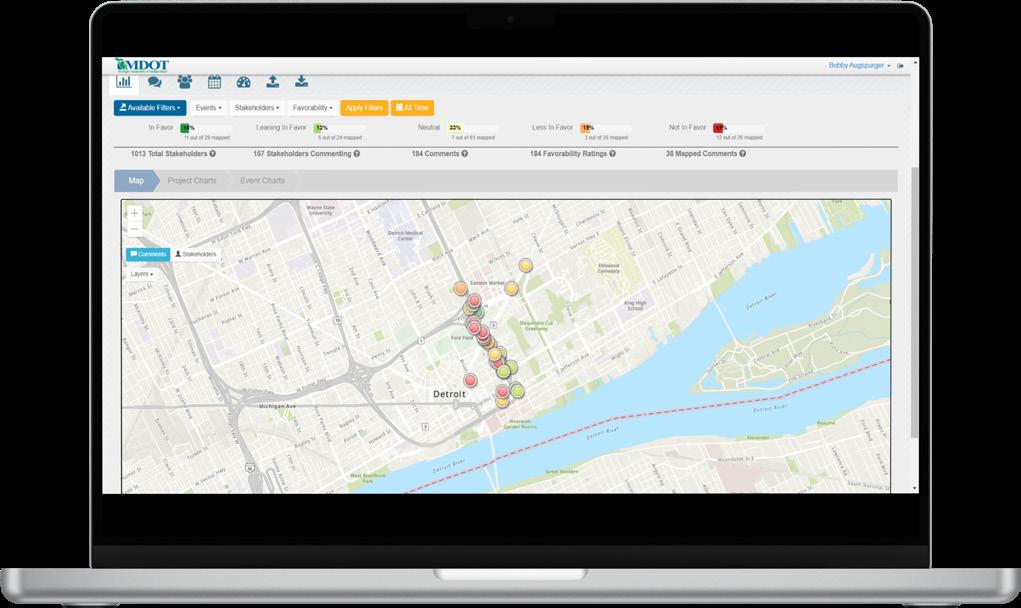Viewport: 1021px width, 608px height.
Task: Click the All Time date button
Action: click(x=412, y=108)
